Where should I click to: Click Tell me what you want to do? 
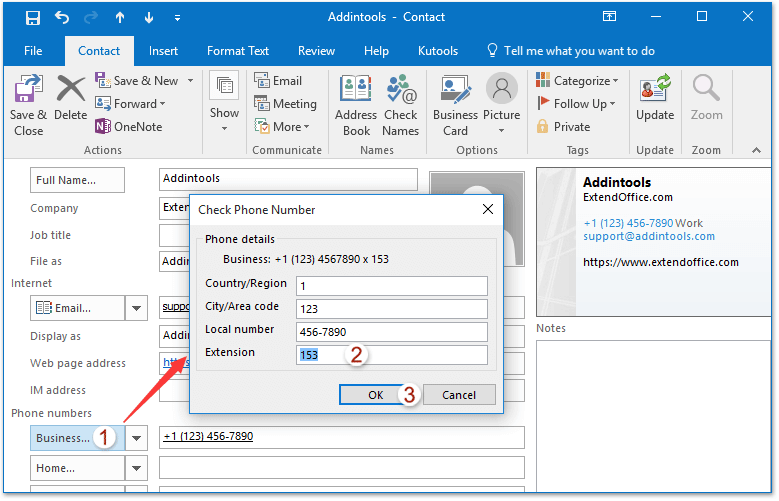570,51
